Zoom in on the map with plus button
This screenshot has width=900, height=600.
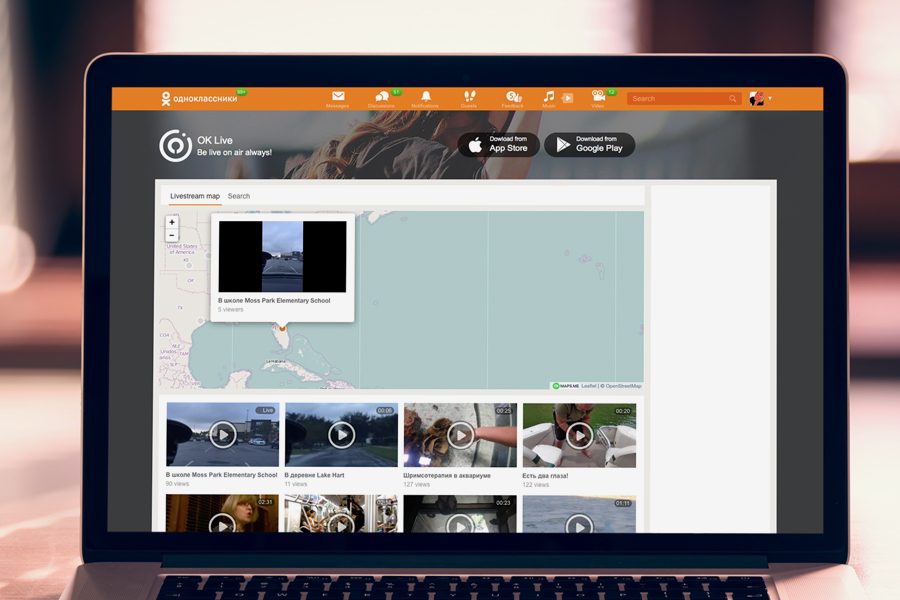pyautogui.click(x=172, y=222)
